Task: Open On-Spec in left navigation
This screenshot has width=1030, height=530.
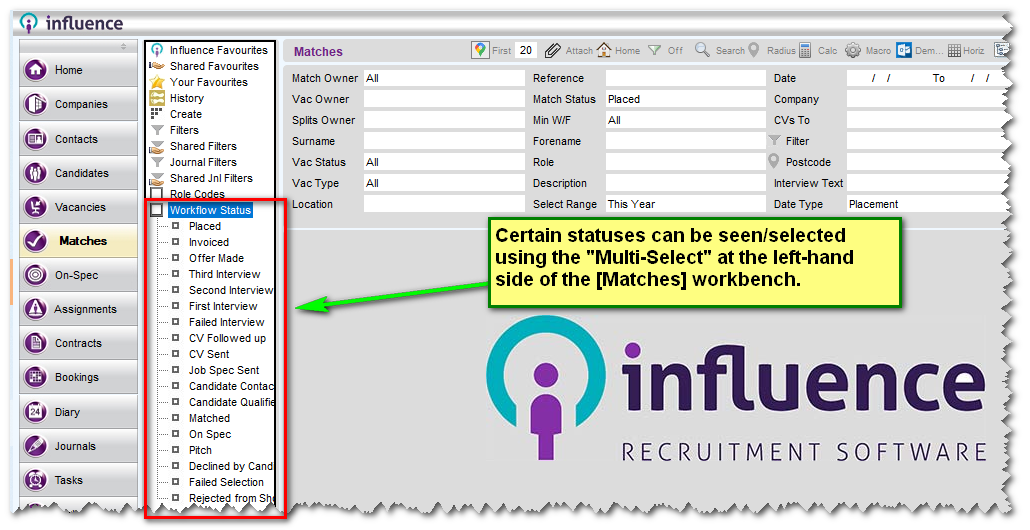Action: (78, 275)
